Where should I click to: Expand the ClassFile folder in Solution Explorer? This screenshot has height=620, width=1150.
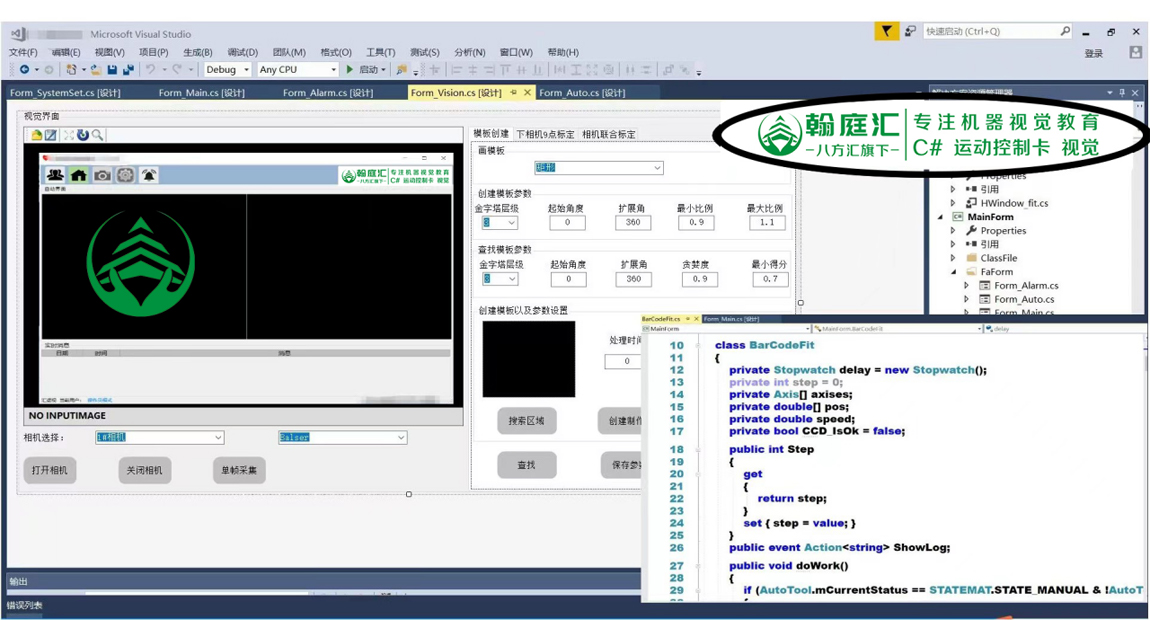(953, 258)
